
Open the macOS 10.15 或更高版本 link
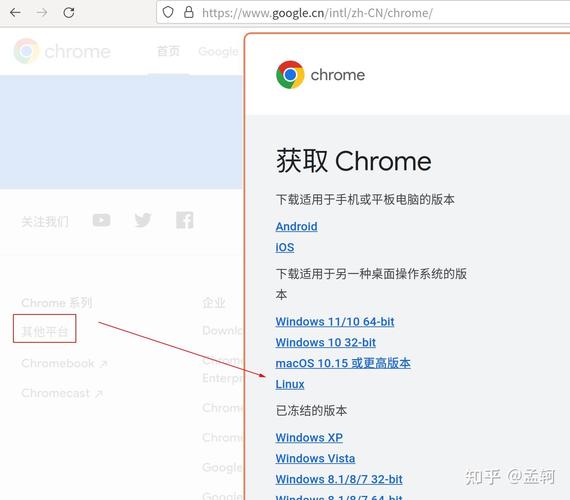coord(343,363)
